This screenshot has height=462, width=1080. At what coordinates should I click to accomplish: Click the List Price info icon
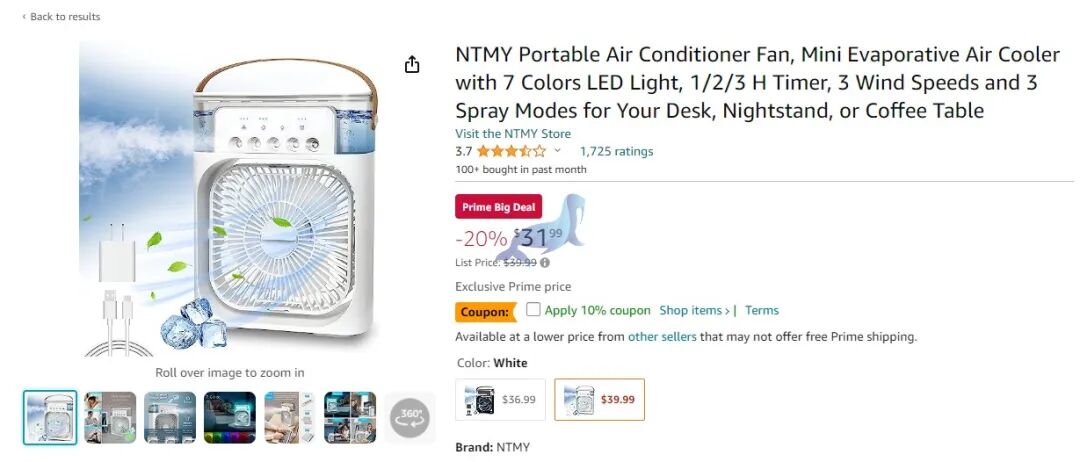pyautogui.click(x=545, y=263)
